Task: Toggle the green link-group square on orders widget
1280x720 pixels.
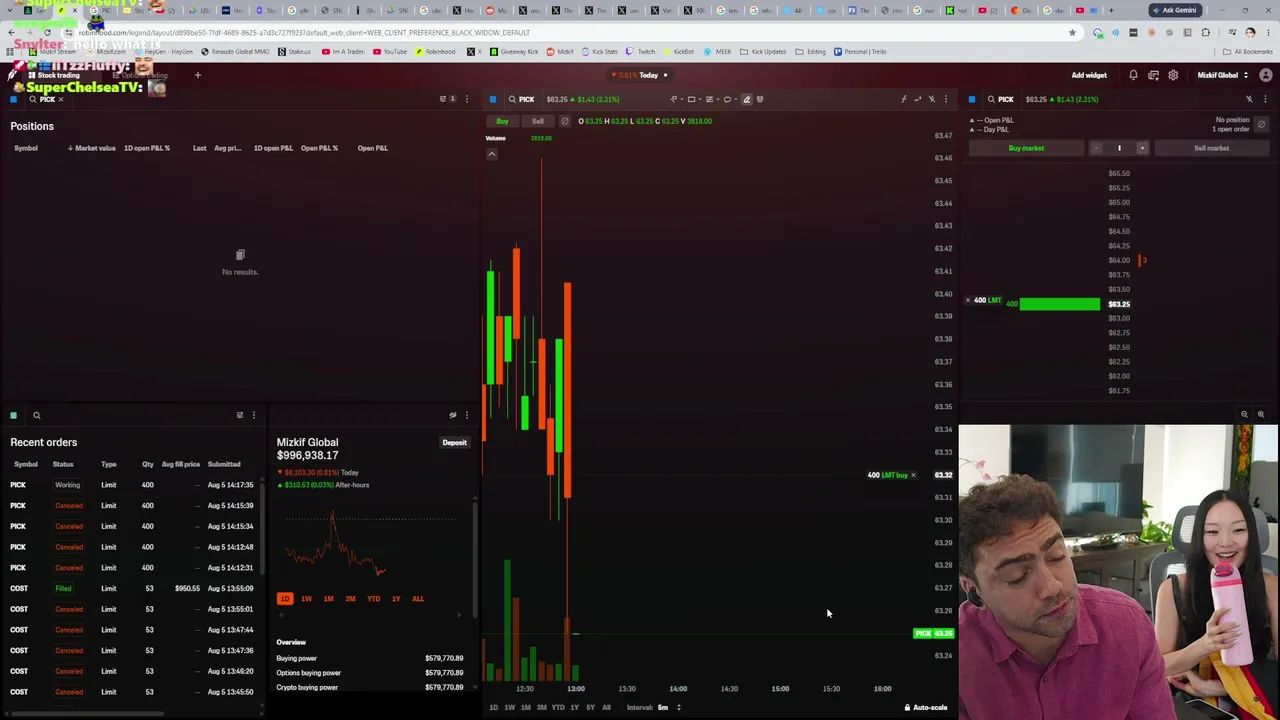Action: point(14,415)
